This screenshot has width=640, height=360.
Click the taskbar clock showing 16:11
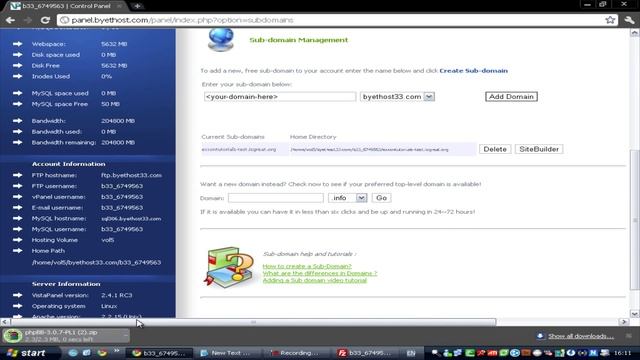coord(622,353)
